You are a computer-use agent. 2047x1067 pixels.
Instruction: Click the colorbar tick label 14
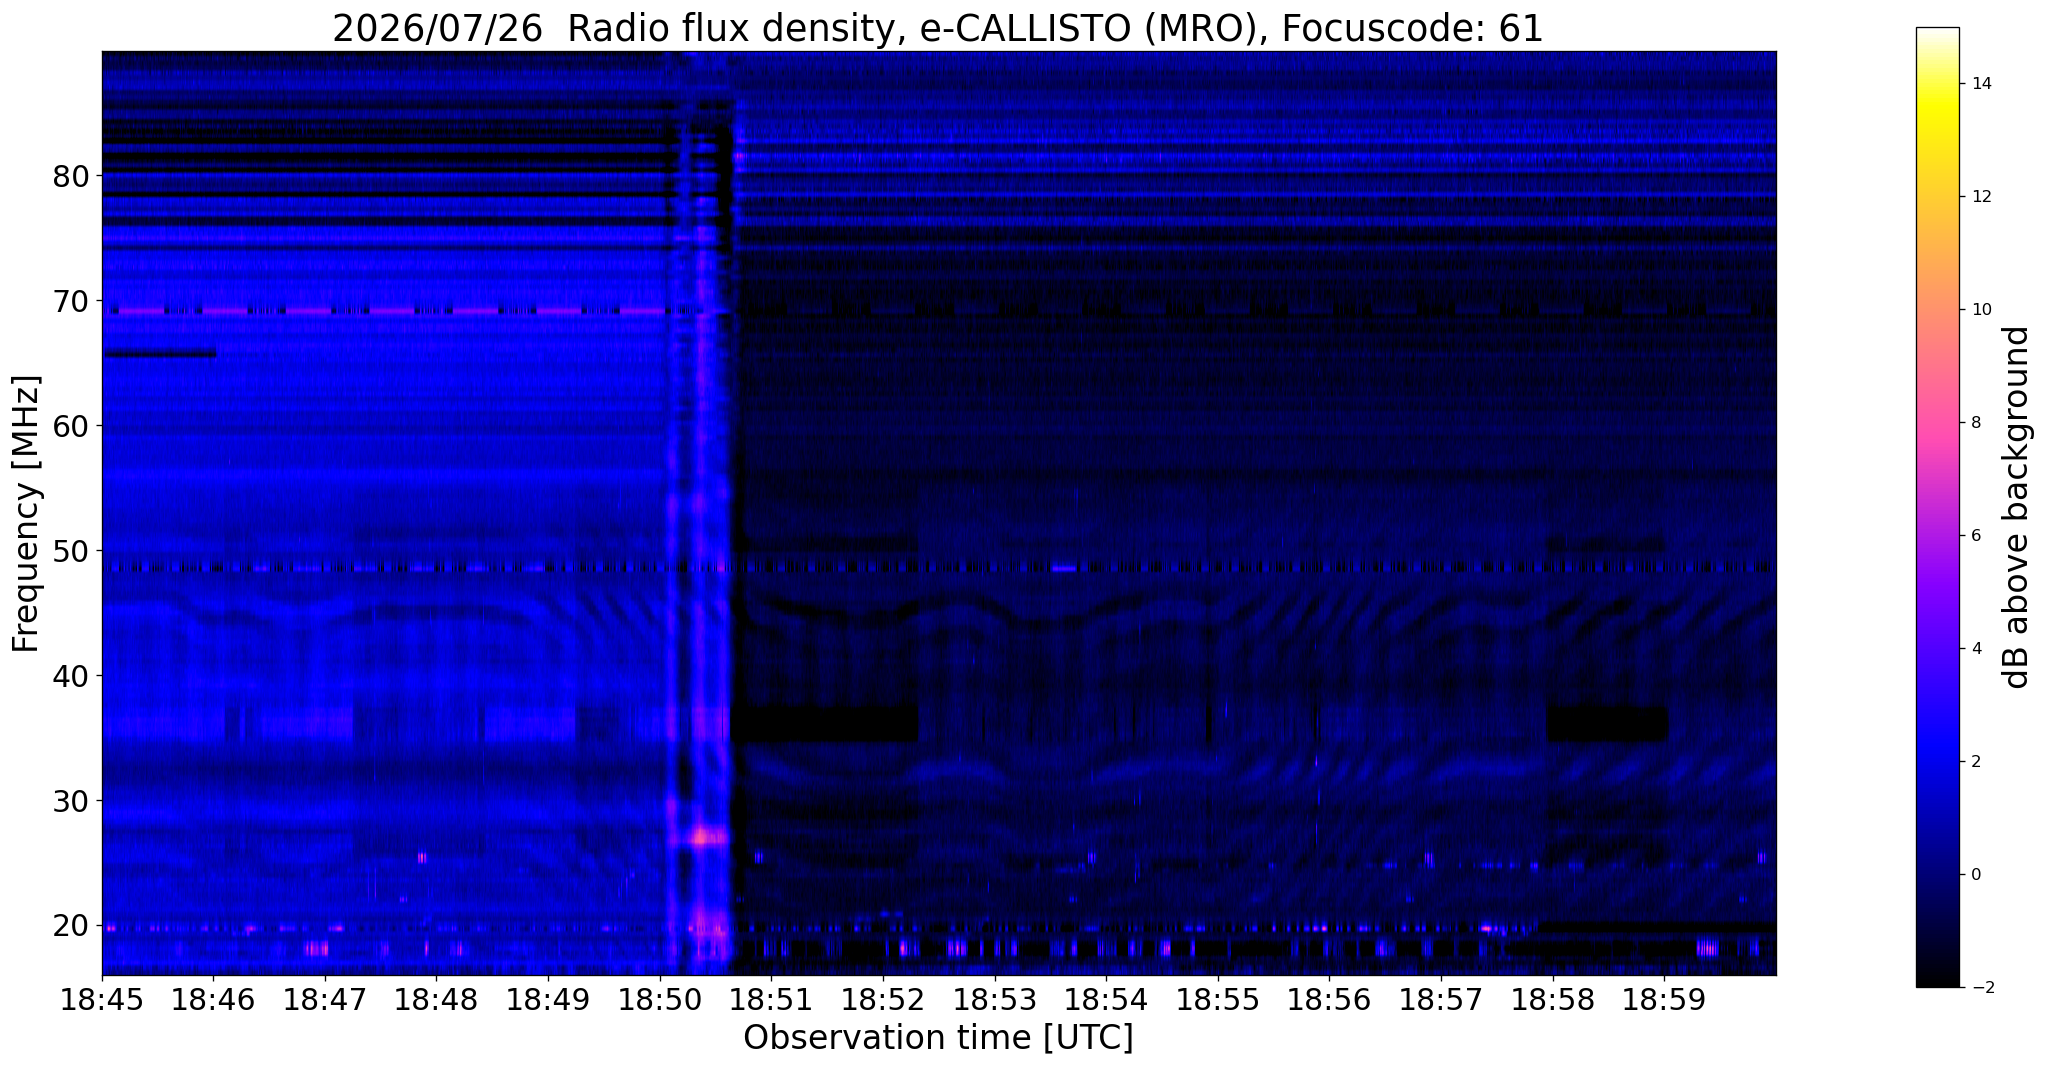[x=1981, y=84]
